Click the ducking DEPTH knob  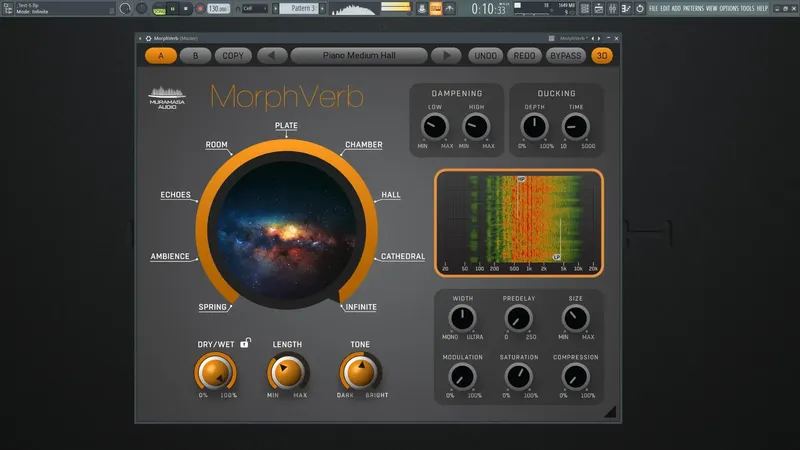pos(534,127)
